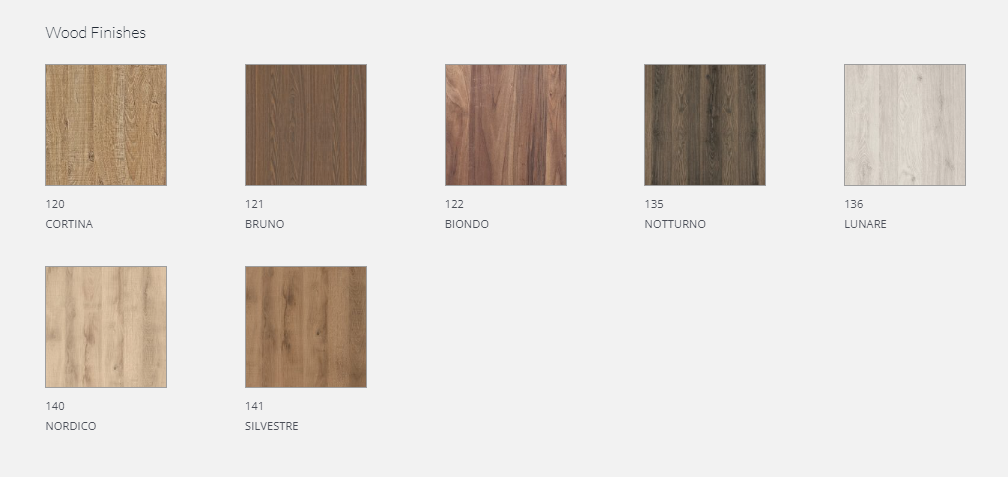
Task: Click finish code 141
Action: pos(254,406)
